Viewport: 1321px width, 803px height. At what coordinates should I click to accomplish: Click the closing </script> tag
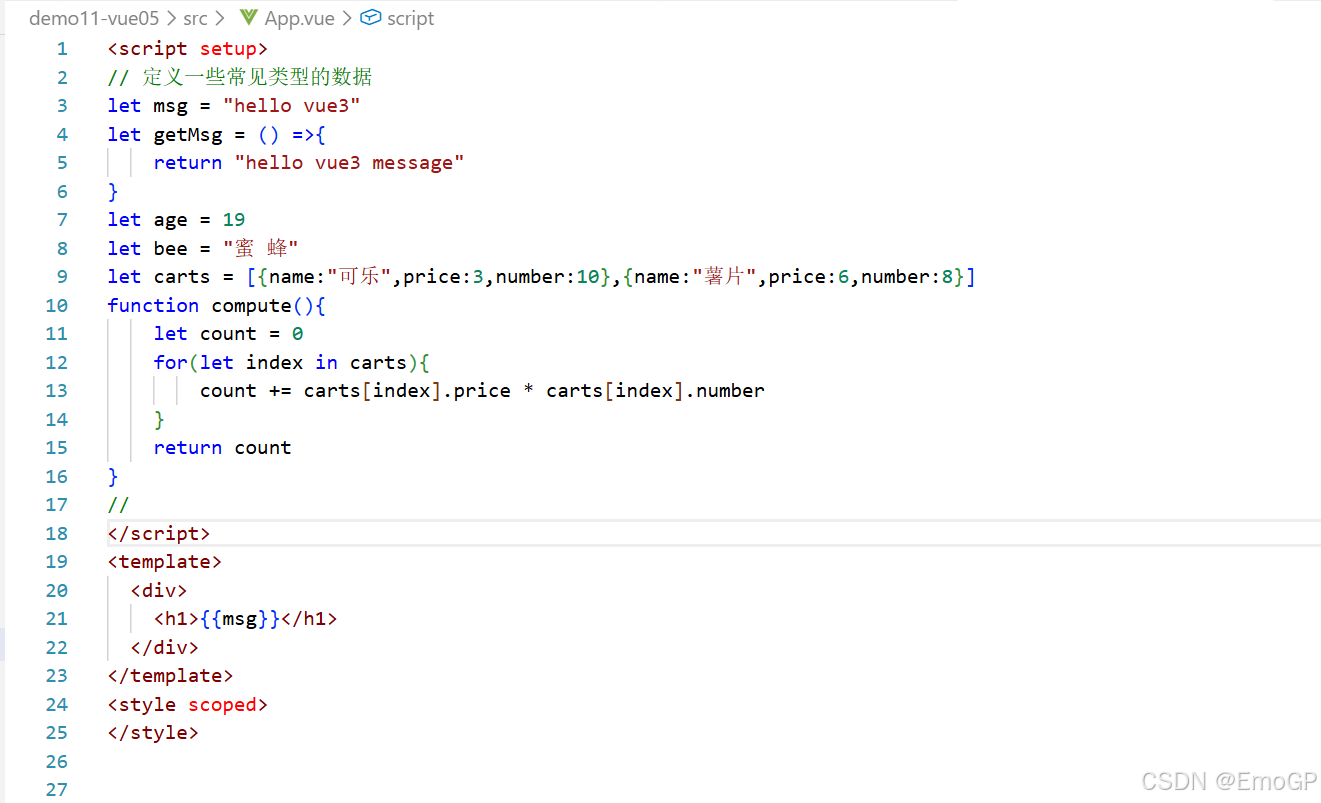(x=159, y=533)
